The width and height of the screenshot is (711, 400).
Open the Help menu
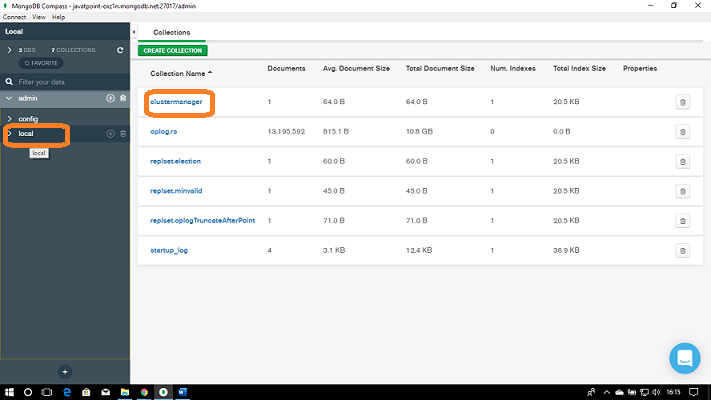(58, 17)
